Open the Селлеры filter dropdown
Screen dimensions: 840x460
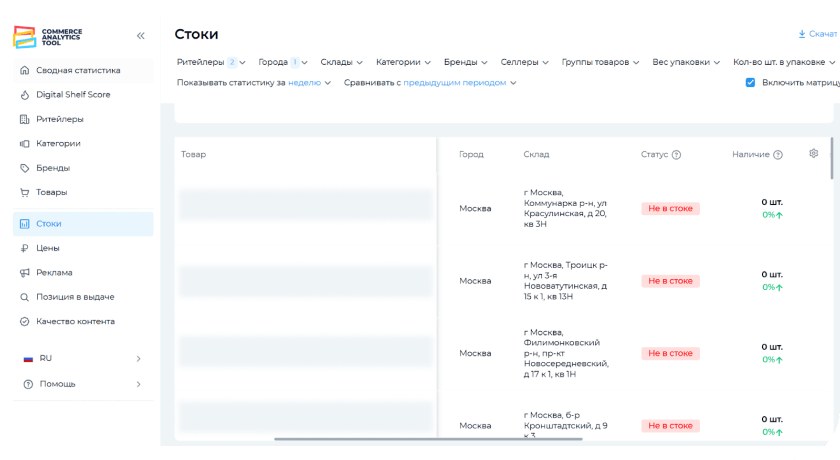click(524, 62)
